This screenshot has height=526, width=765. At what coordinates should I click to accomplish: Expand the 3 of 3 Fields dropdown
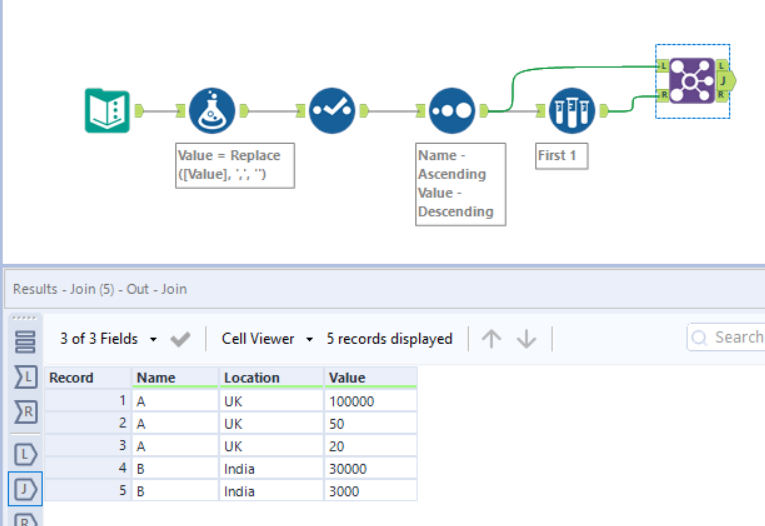(x=108, y=339)
